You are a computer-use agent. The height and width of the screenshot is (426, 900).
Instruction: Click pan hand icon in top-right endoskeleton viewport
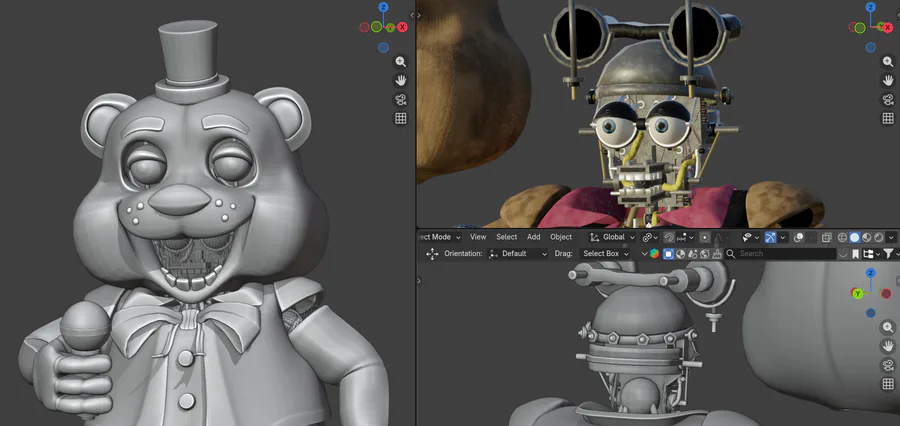(887, 80)
